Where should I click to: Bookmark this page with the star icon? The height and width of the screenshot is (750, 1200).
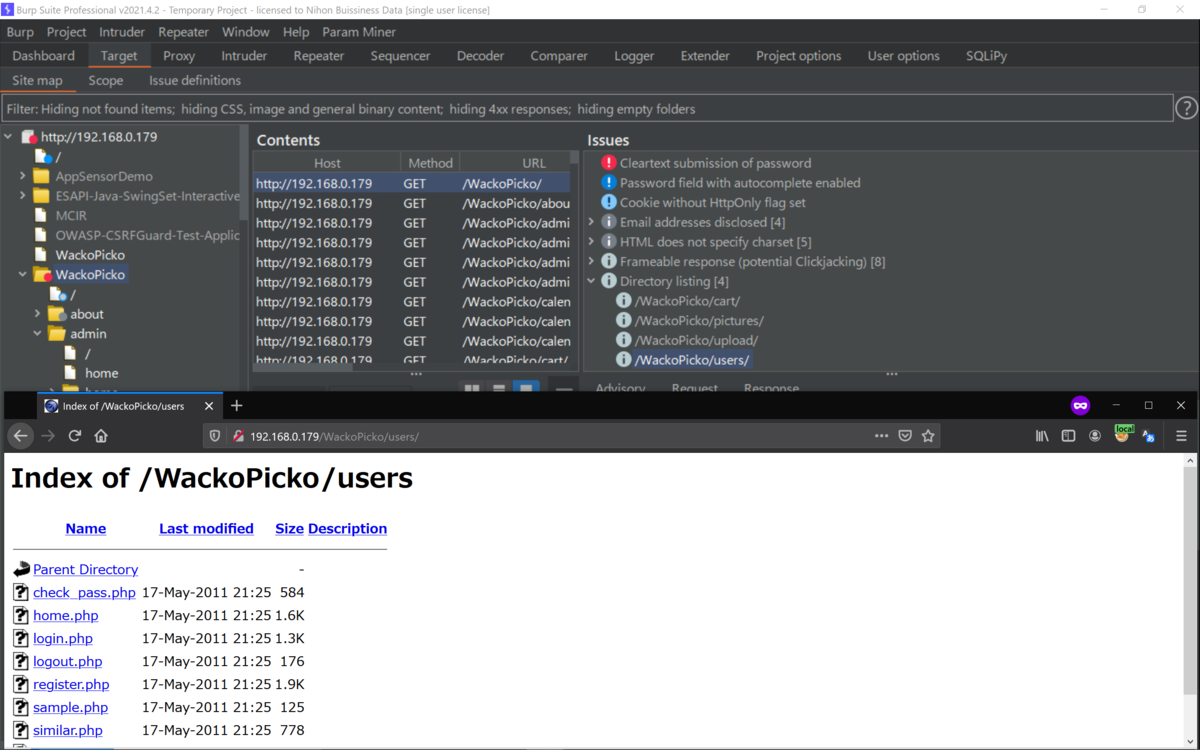click(x=928, y=436)
